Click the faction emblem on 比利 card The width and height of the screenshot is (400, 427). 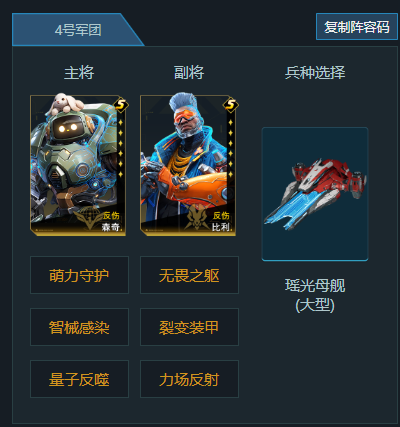coord(198,218)
